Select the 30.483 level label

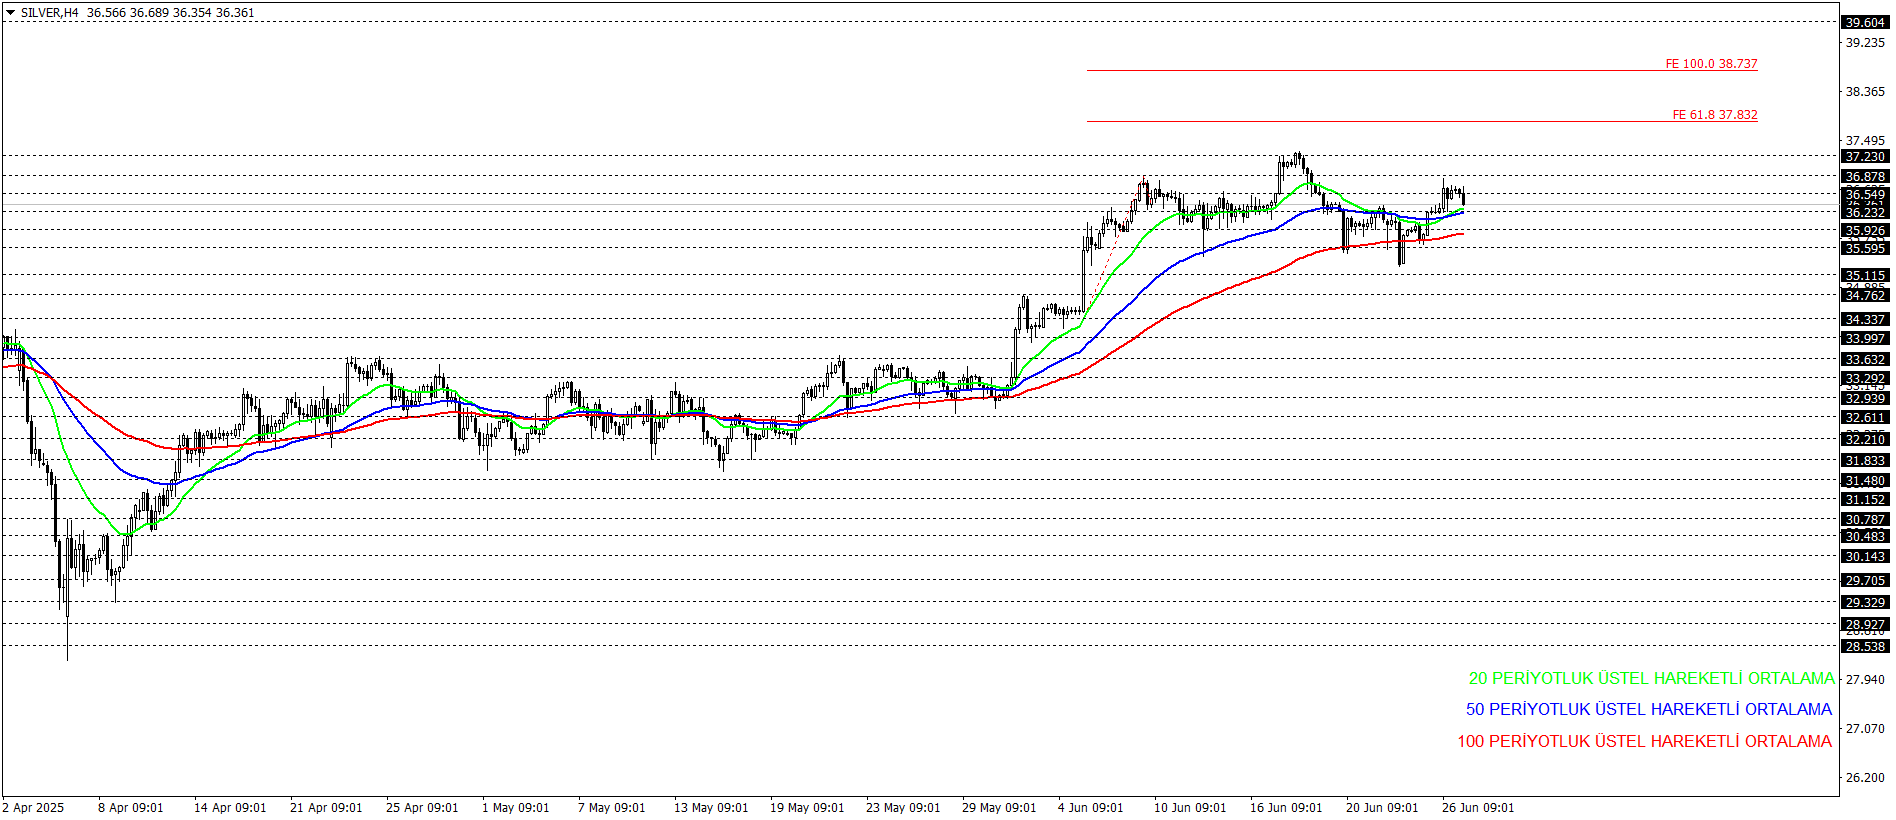(x=1865, y=536)
